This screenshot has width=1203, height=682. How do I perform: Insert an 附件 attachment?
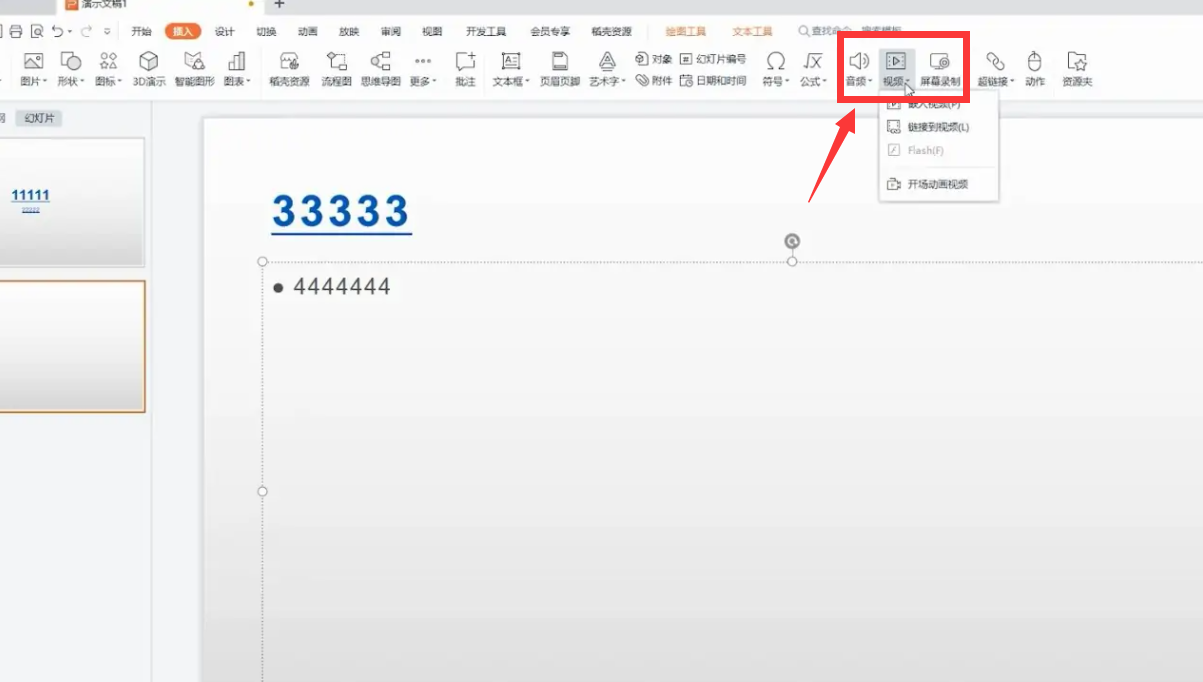pos(654,80)
